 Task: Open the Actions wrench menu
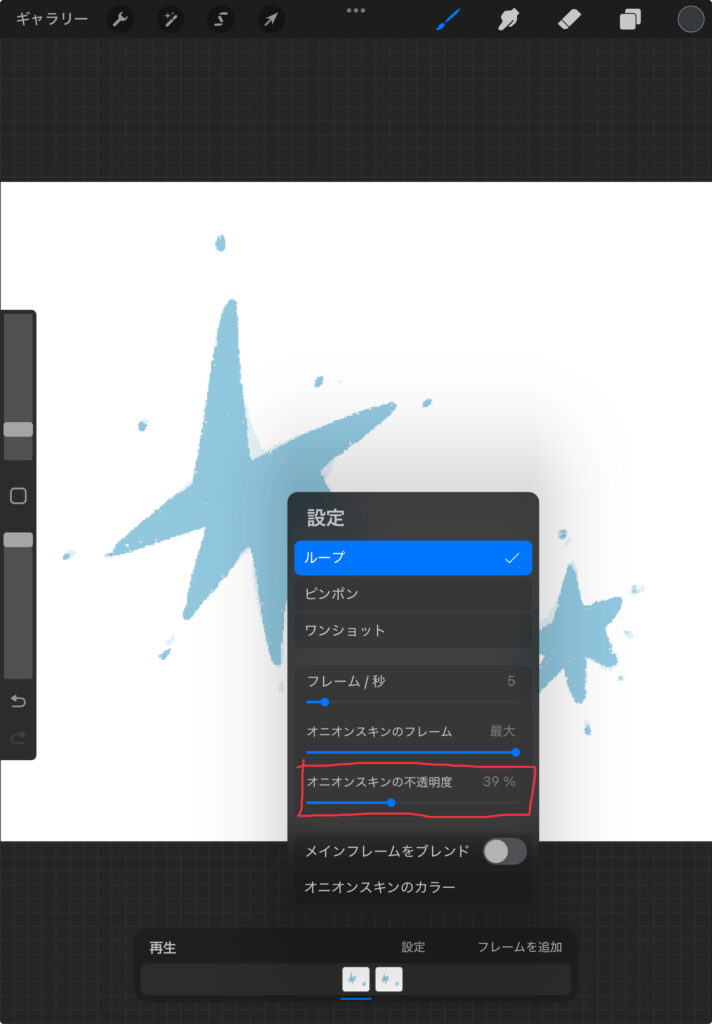tap(120, 19)
